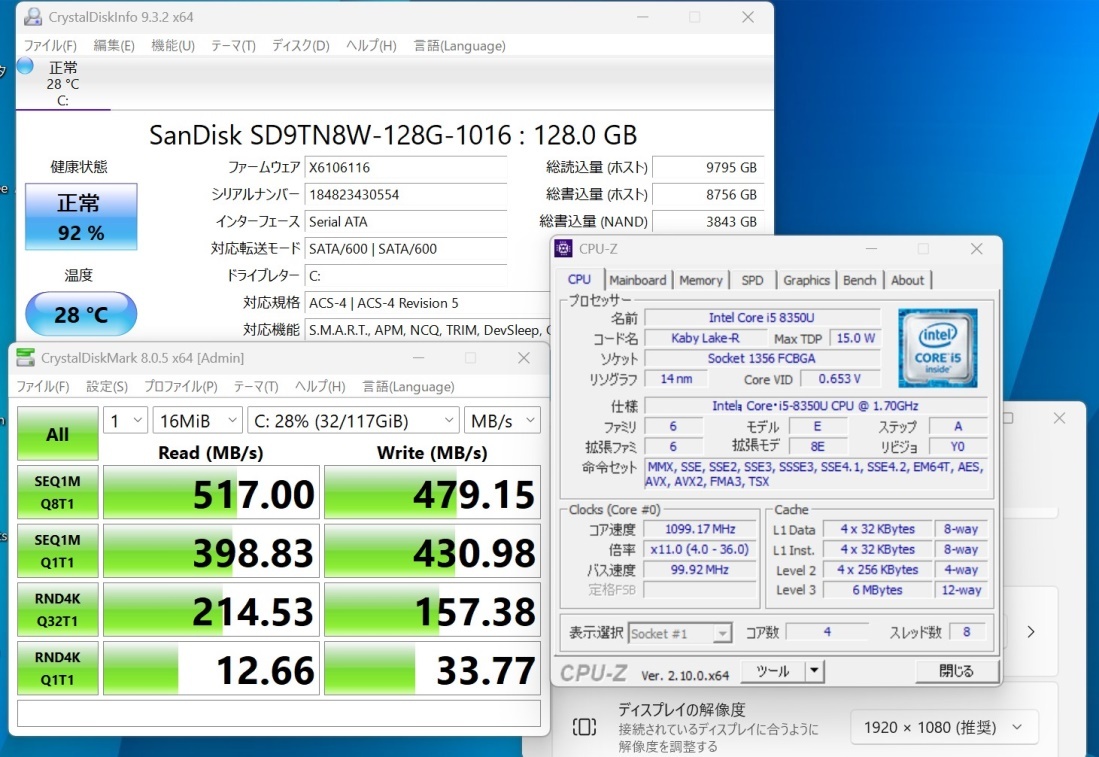Switch to the Memory tab in CPU-Z
The image size is (1099, 757).
(701, 280)
